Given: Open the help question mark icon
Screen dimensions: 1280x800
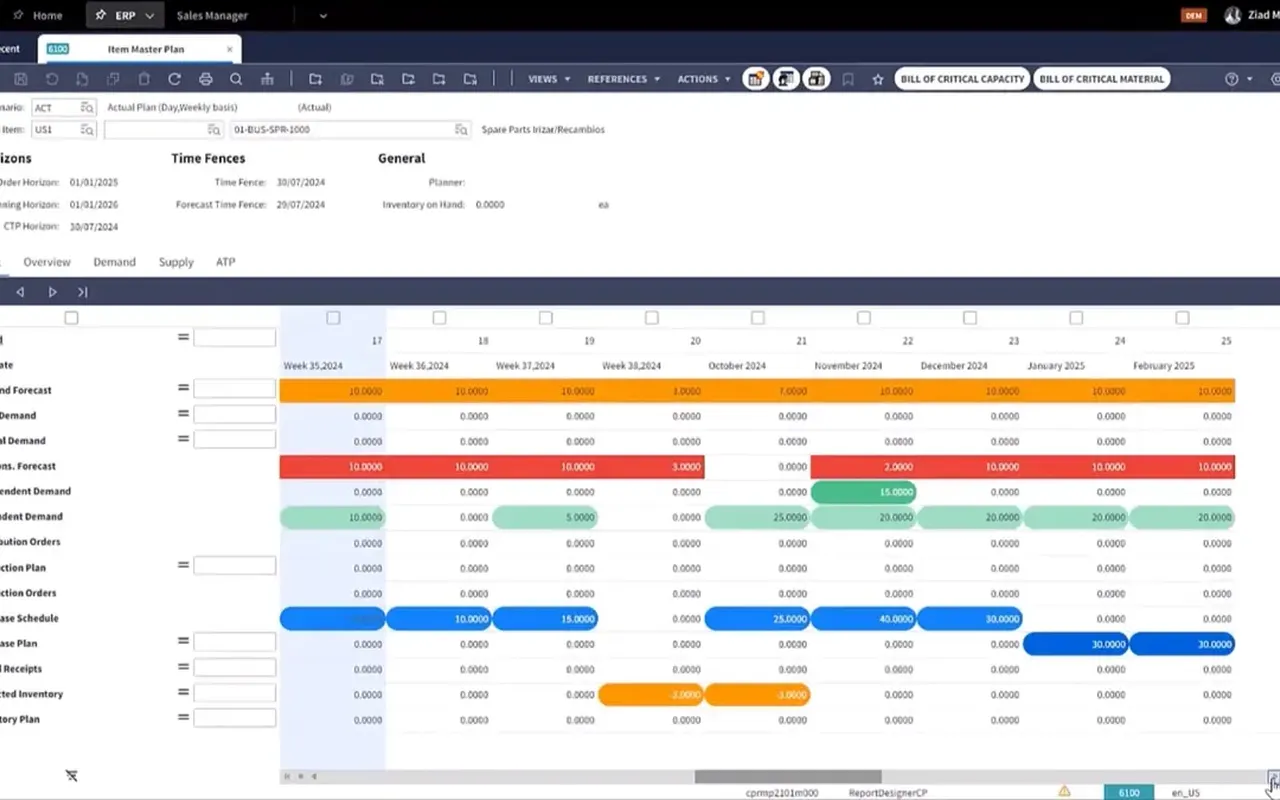Looking at the screenshot, I should (x=1232, y=79).
